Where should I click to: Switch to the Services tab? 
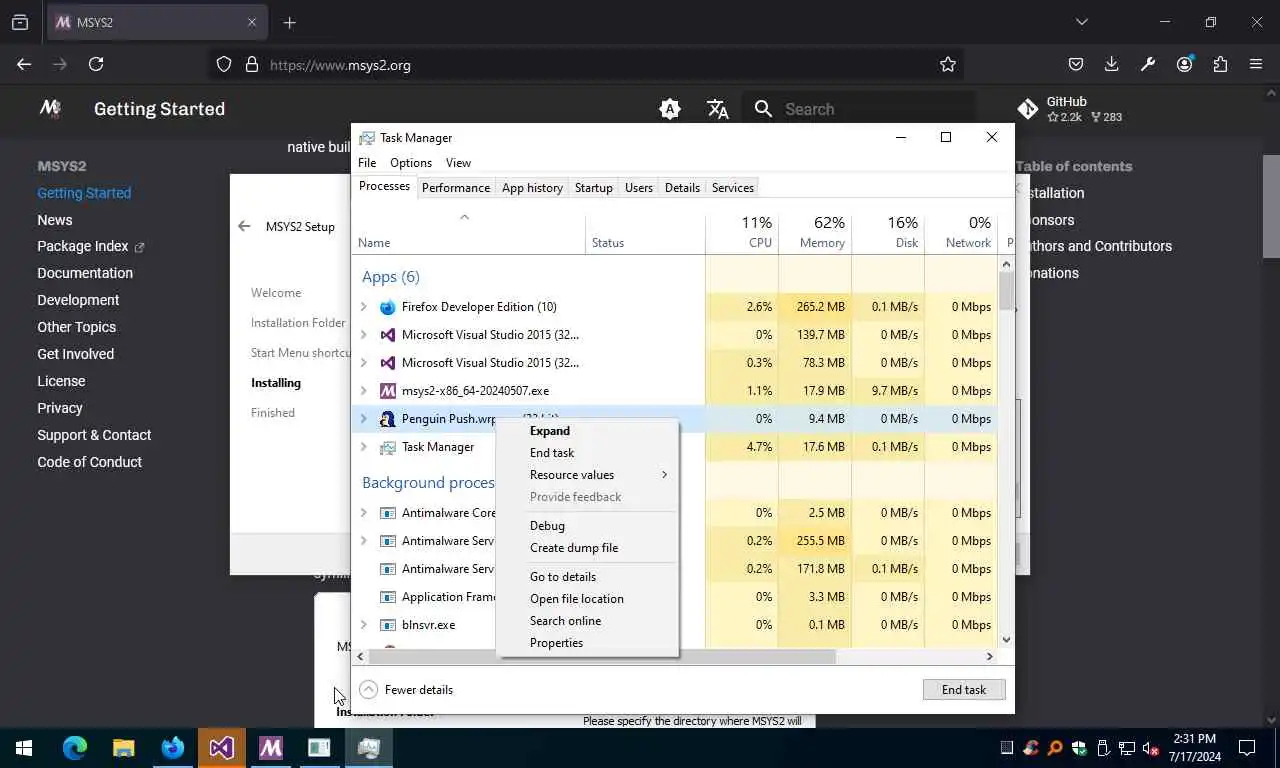[733, 188]
